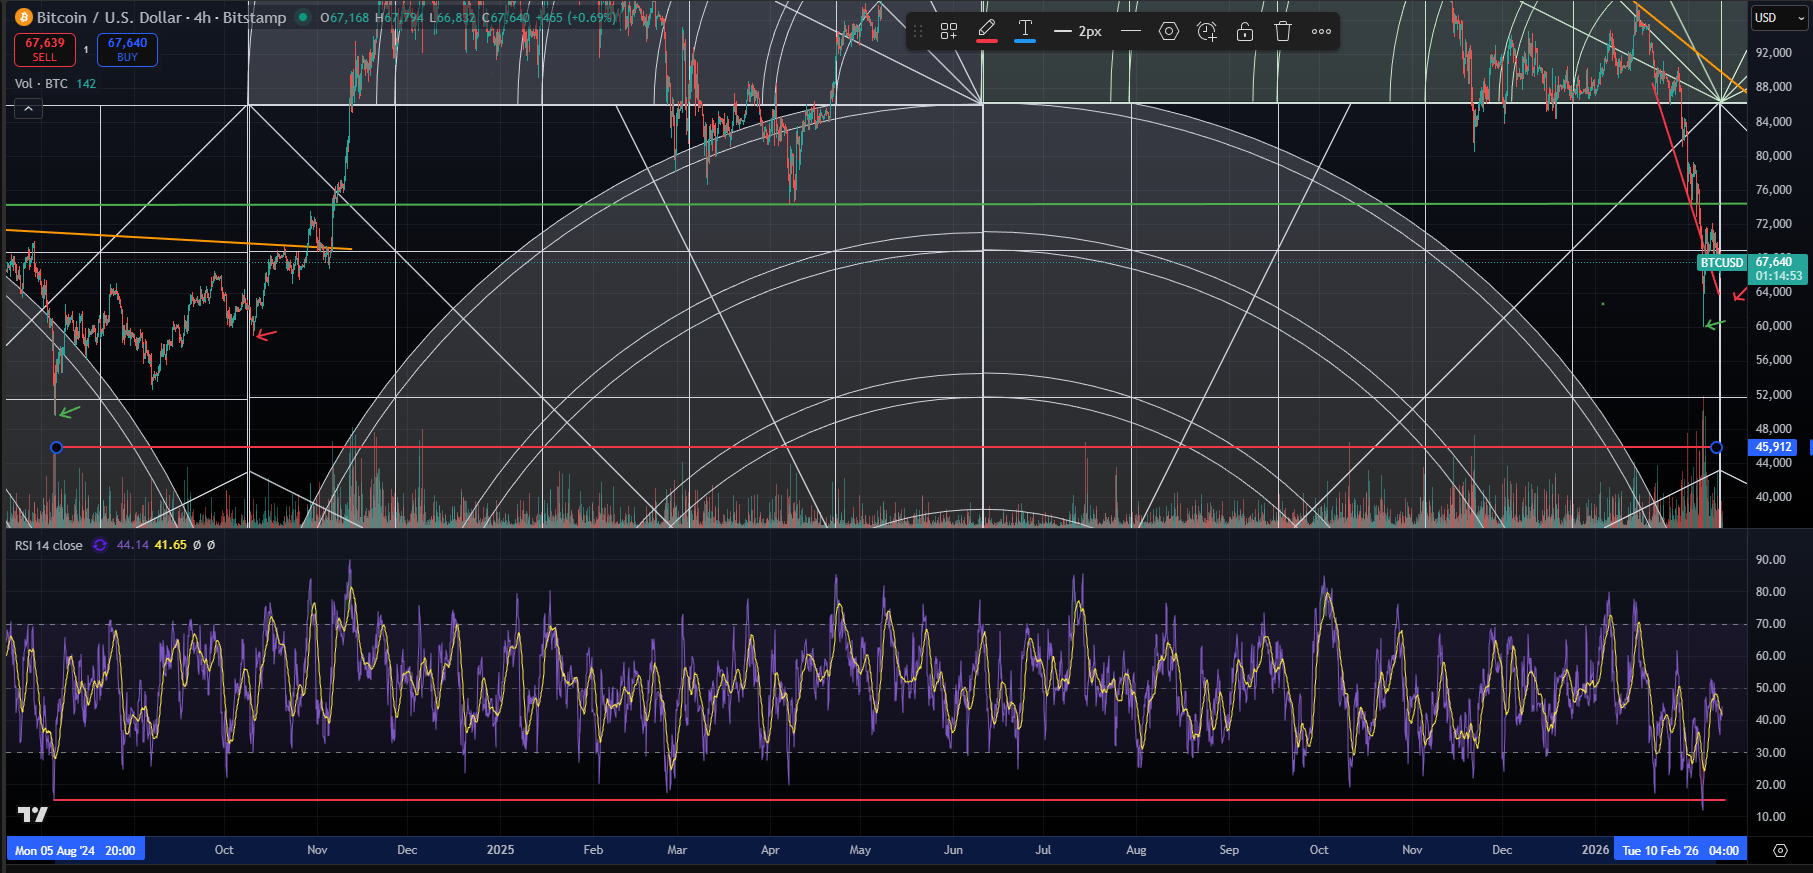
Task: Click the 92,000 price axis label
Action: point(1773,53)
